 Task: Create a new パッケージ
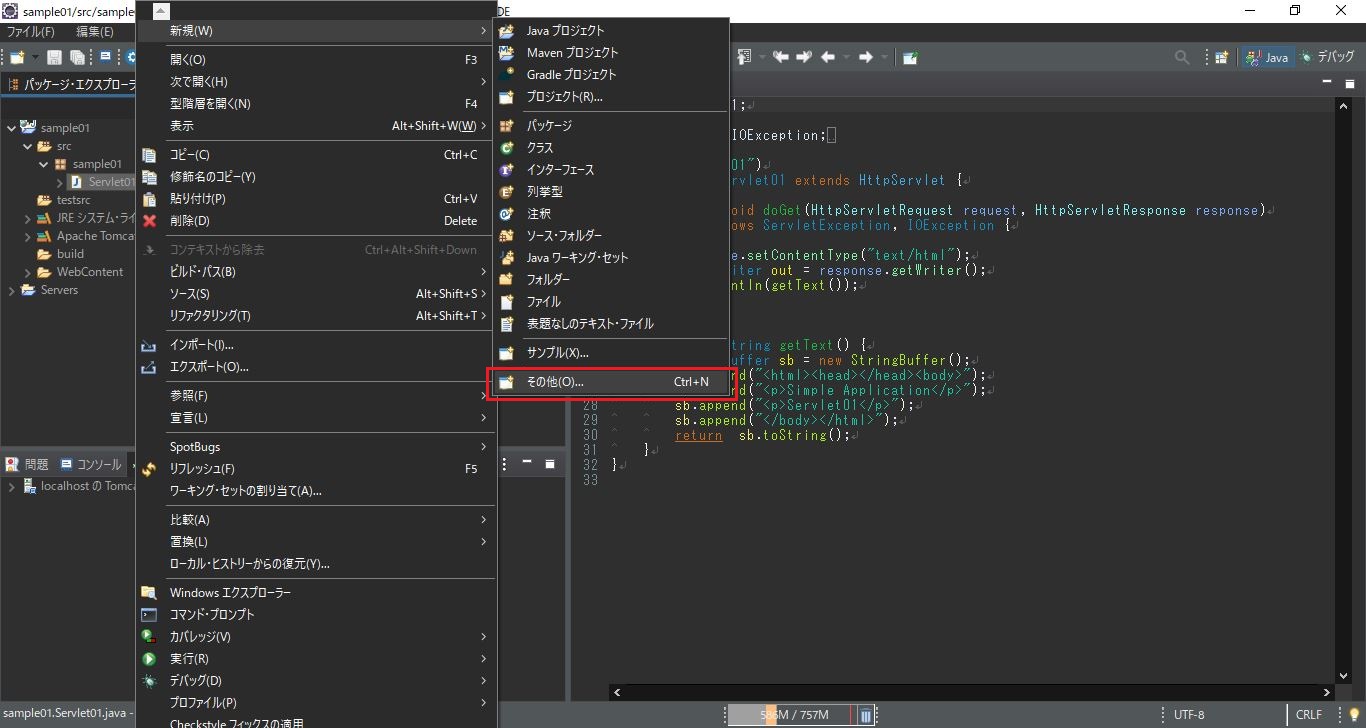click(614, 126)
